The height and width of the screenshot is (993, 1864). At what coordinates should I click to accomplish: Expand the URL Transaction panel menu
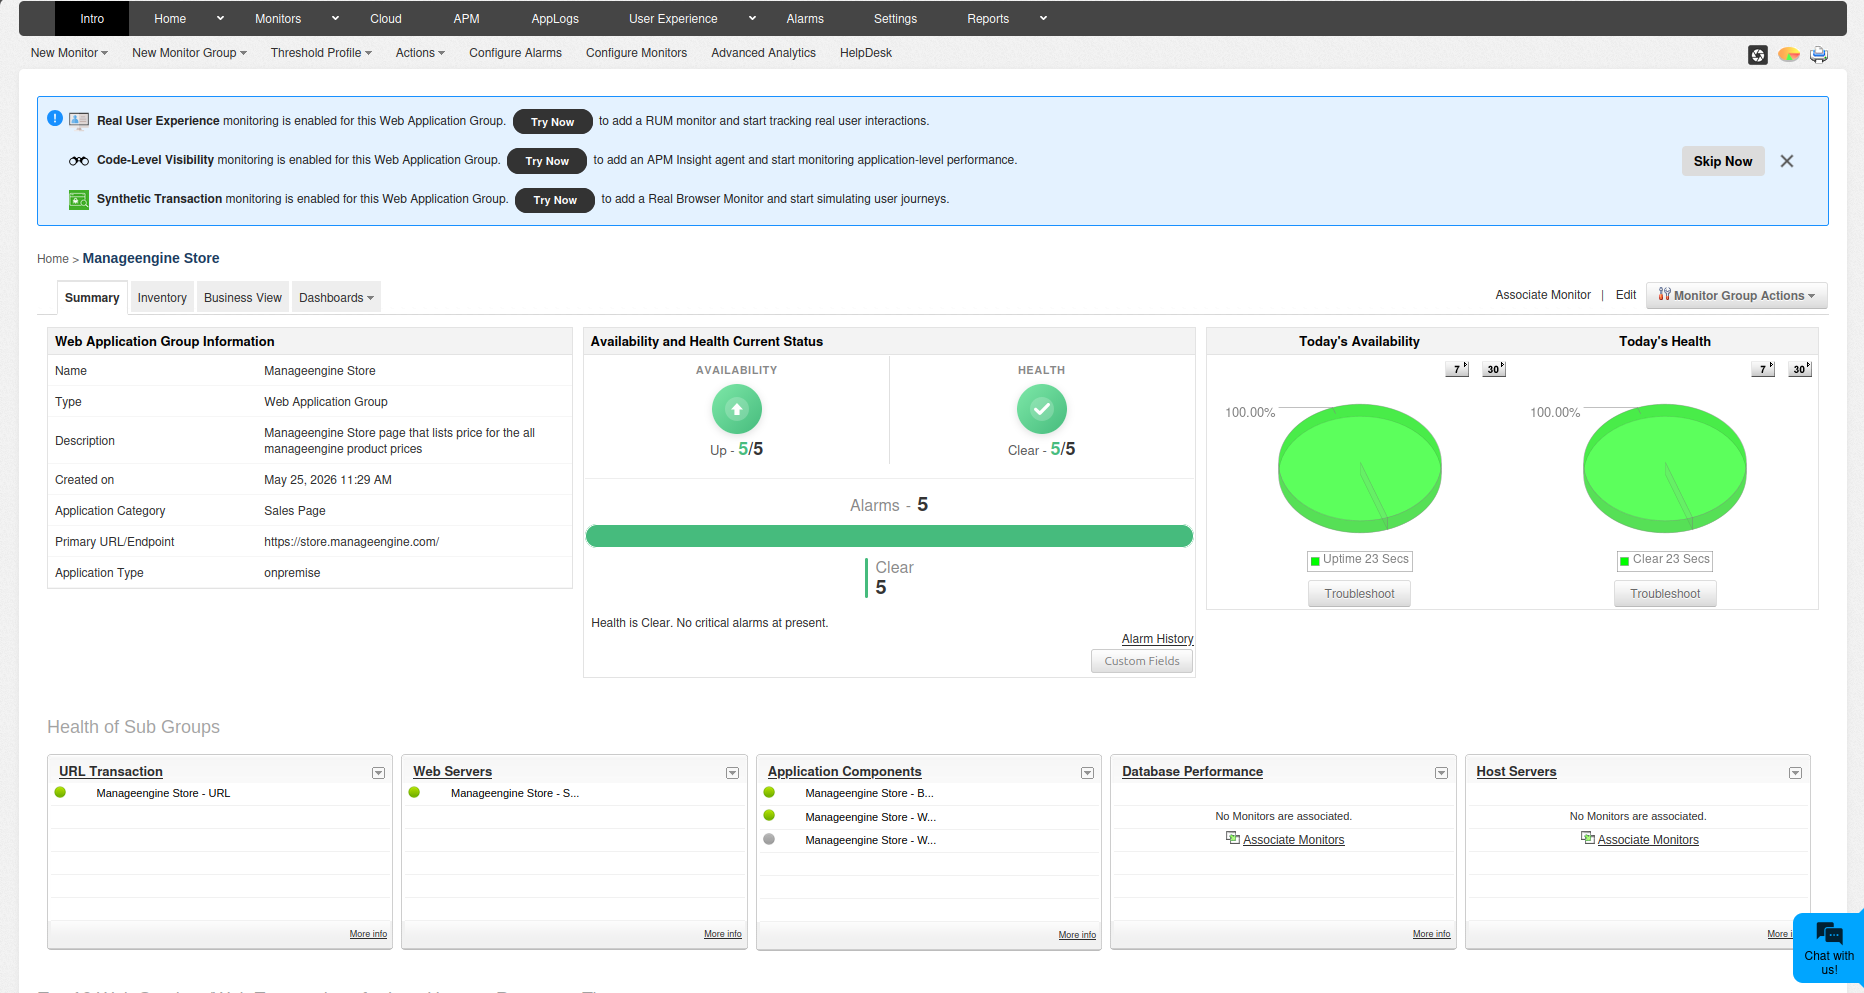pos(378,773)
